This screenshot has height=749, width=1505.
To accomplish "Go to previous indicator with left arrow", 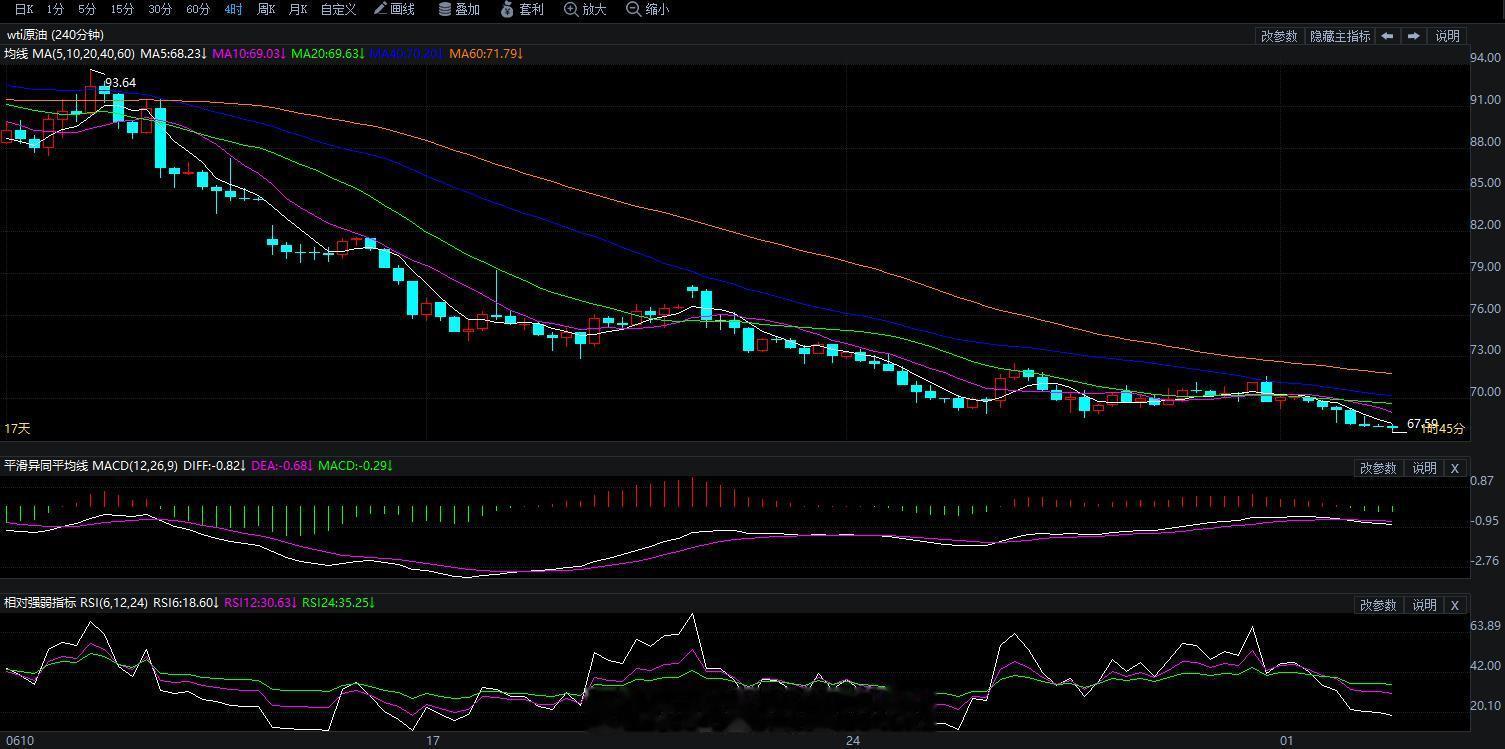I will point(1387,36).
